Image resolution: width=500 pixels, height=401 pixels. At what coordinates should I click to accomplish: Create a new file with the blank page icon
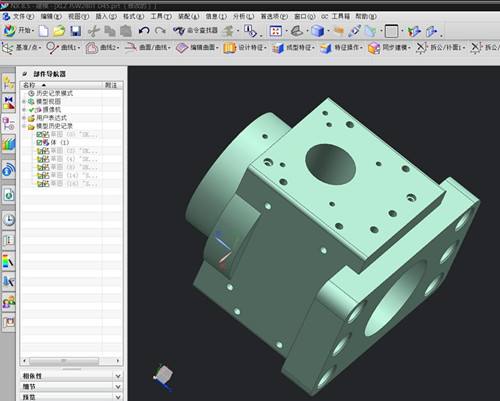point(43,31)
